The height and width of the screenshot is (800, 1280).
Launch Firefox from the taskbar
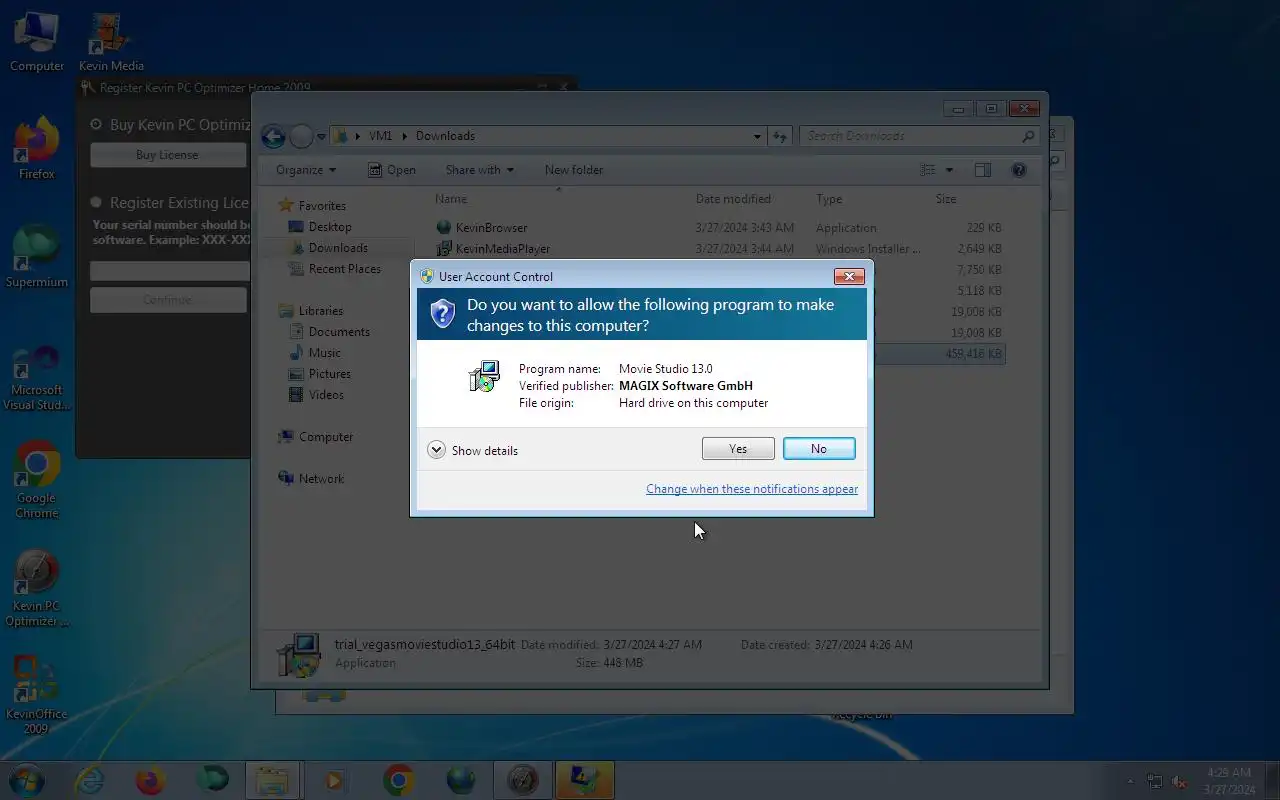click(x=150, y=780)
